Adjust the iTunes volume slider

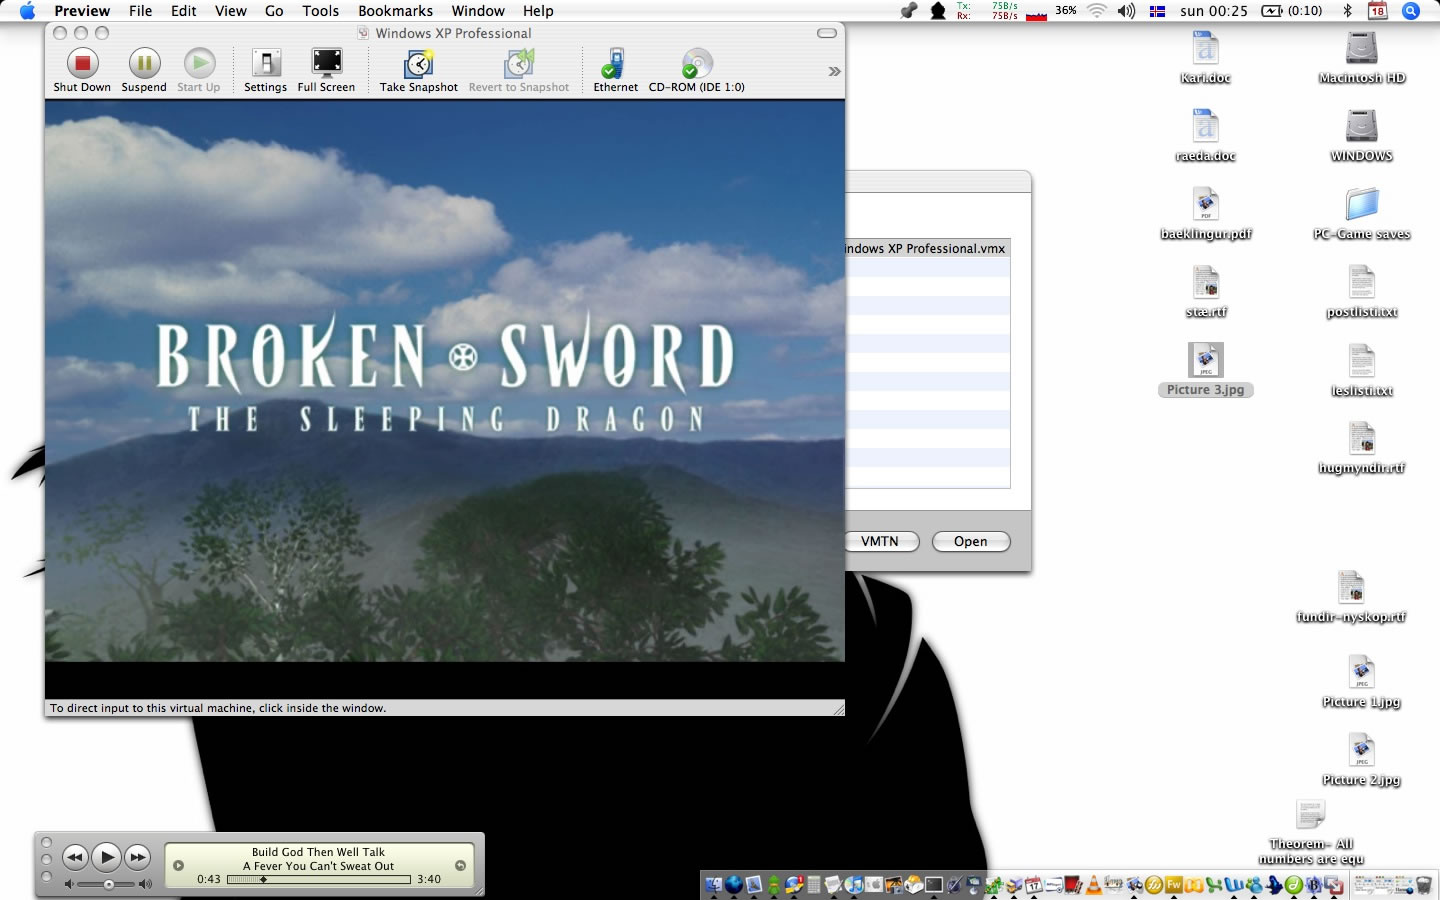coord(109,884)
